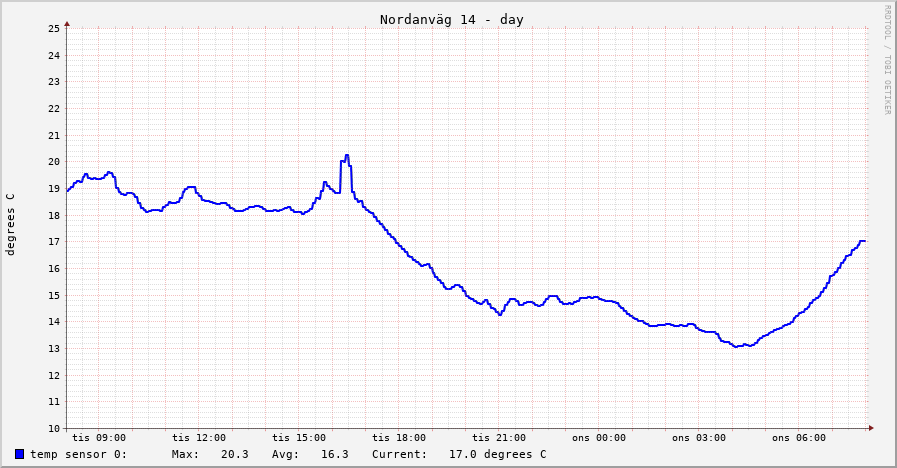The height and width of the screenshot is (468, 897).
Task: Click the Max value '20.3'
Action: [x=235, y=454]
